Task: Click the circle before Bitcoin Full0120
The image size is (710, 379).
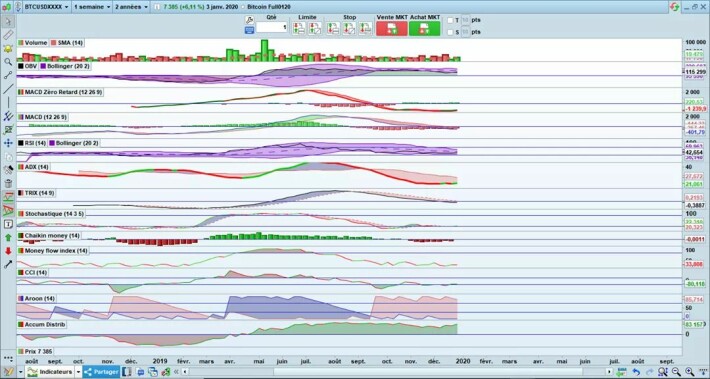Action: [x=244, y=7]
